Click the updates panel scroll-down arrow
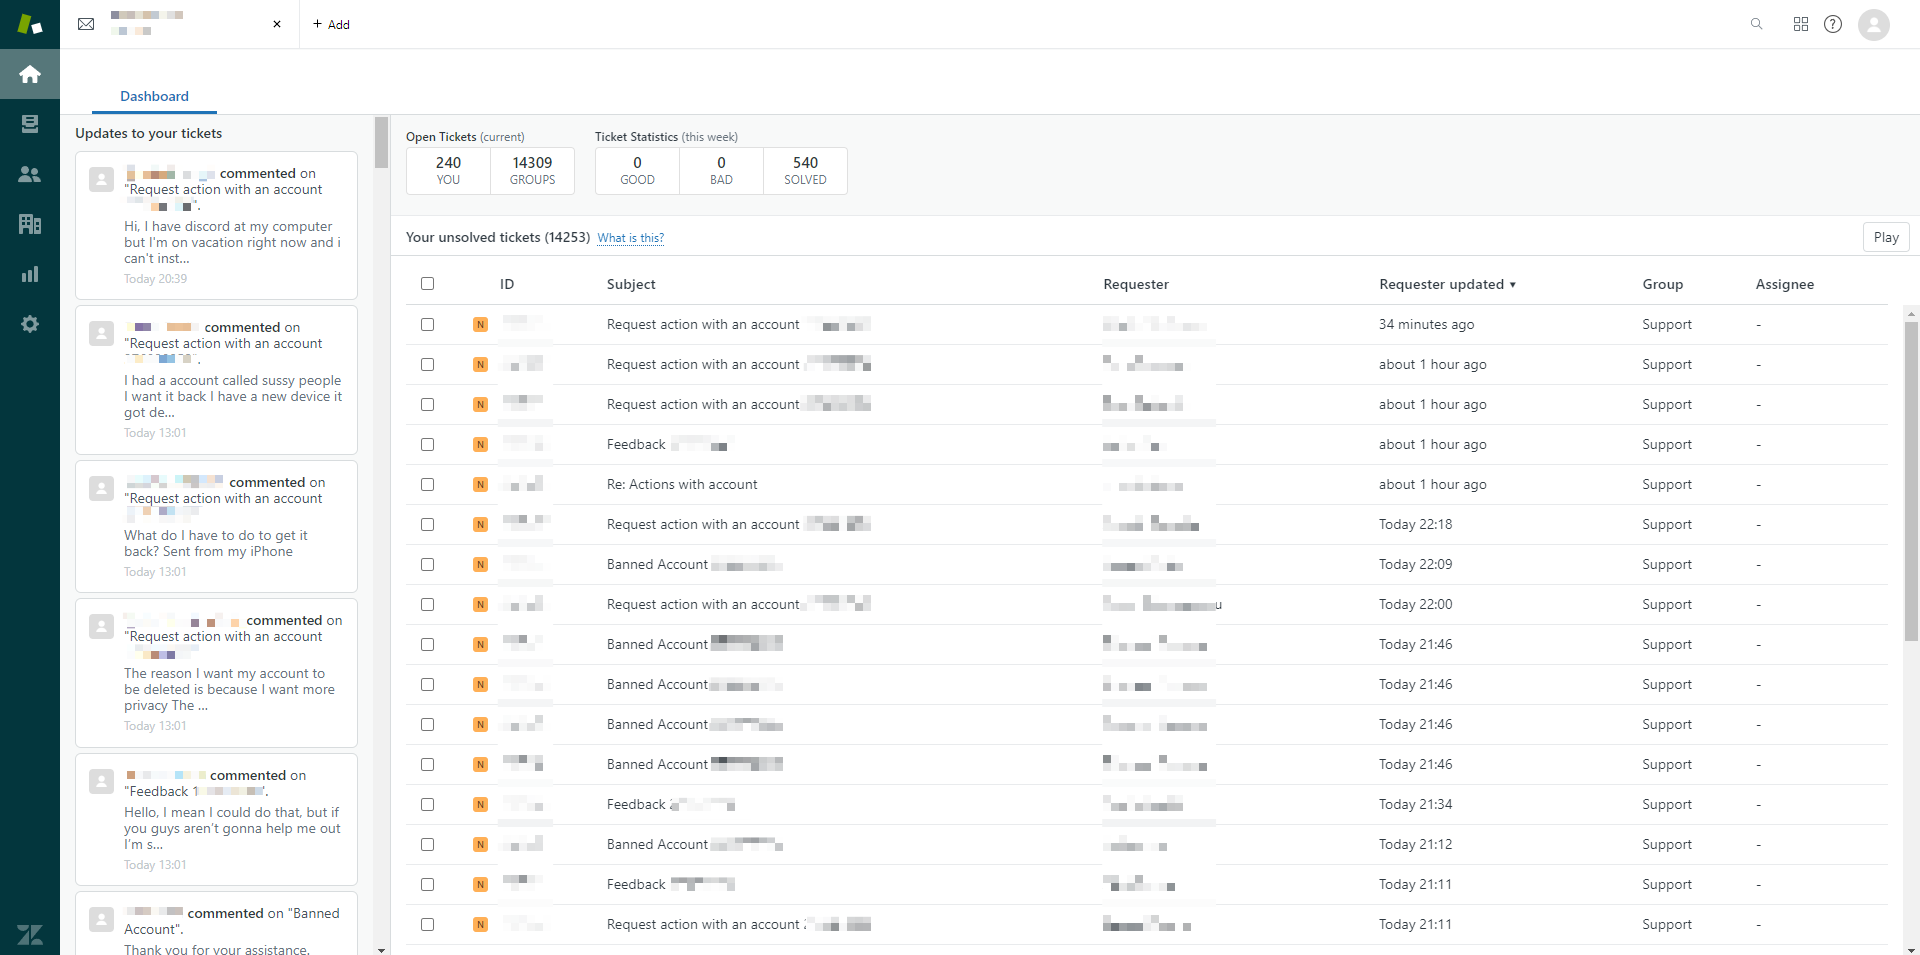 pyautogui.click(x=381, y=949)
